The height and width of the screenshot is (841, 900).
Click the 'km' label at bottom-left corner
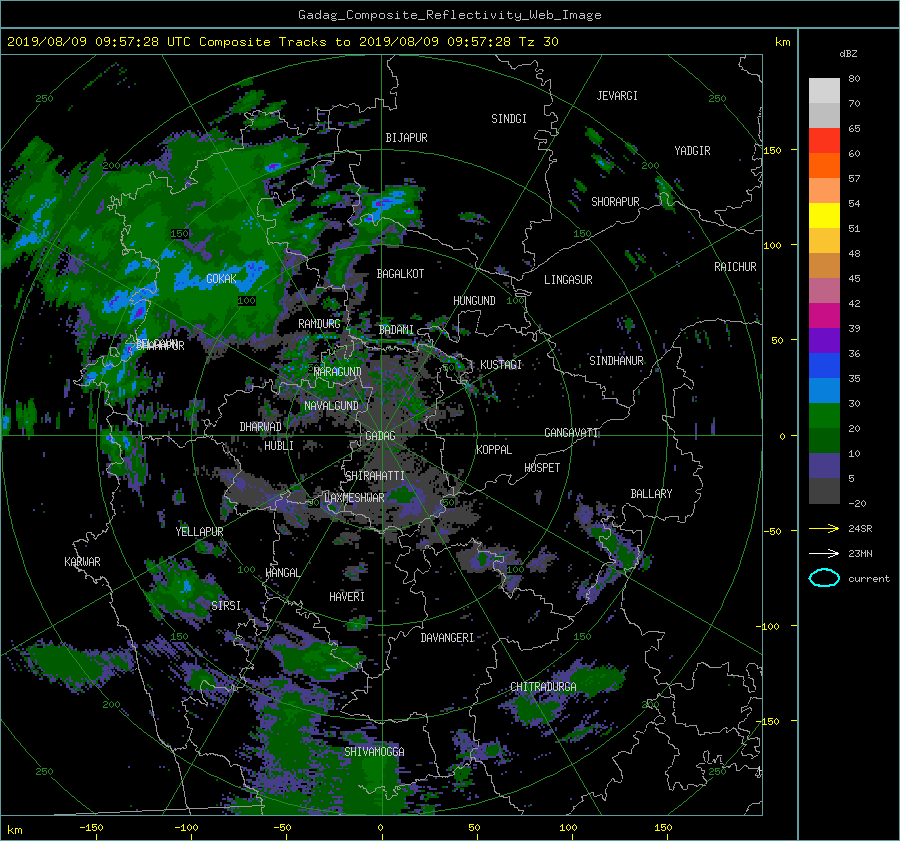(x=15, y=830)
